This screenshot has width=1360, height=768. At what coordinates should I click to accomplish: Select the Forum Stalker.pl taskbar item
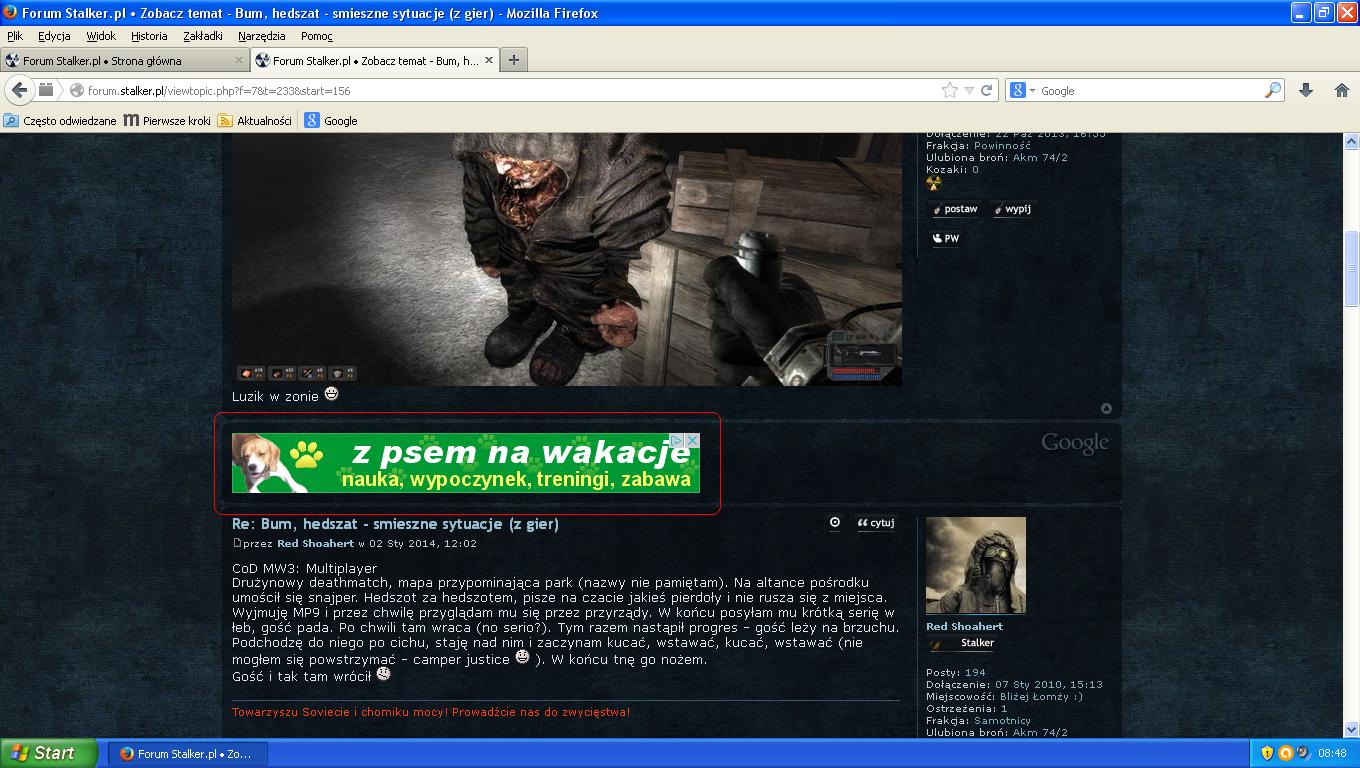(188, 754)
